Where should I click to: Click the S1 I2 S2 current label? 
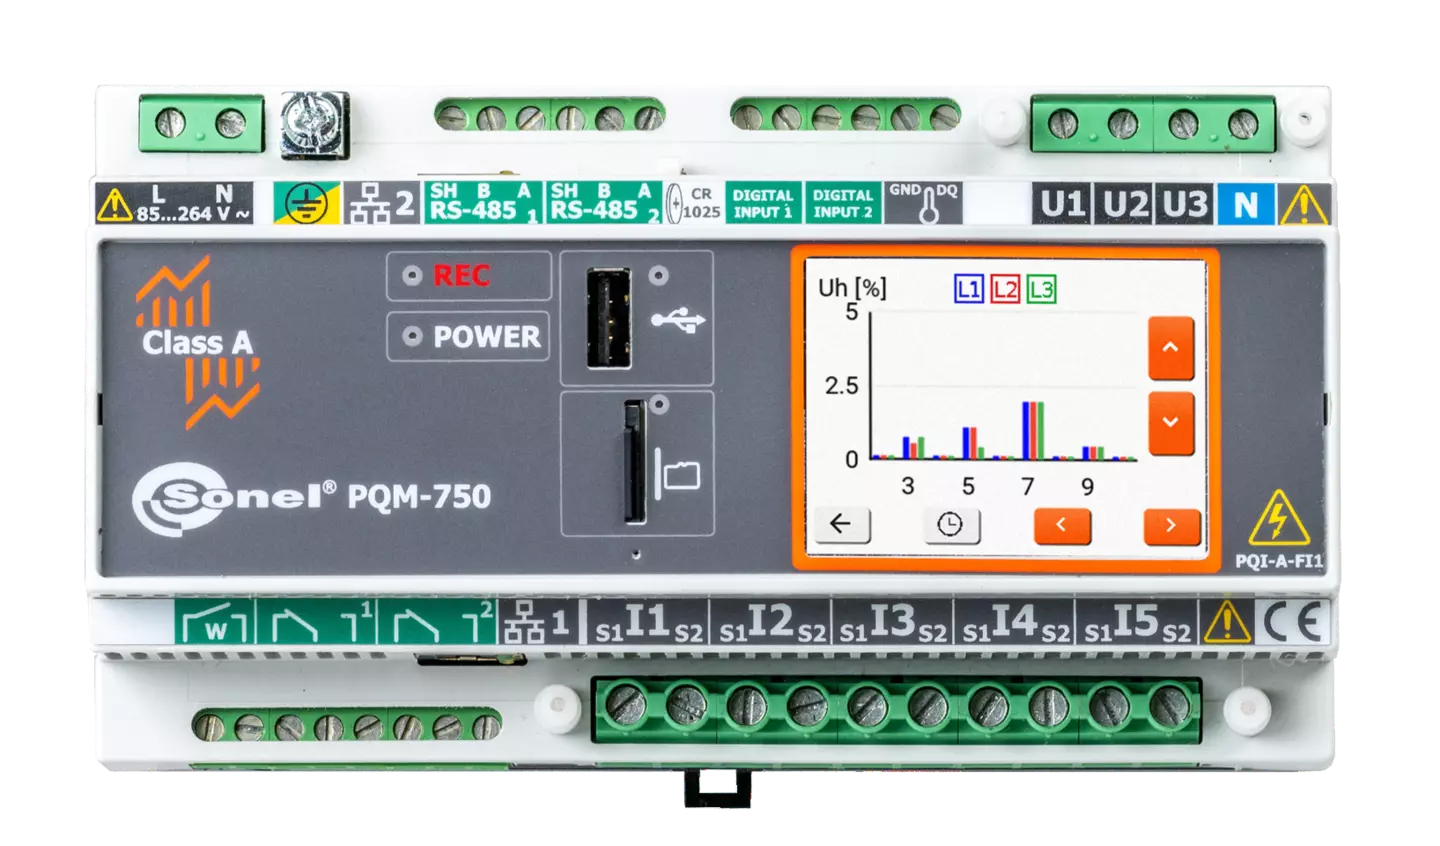772,622
